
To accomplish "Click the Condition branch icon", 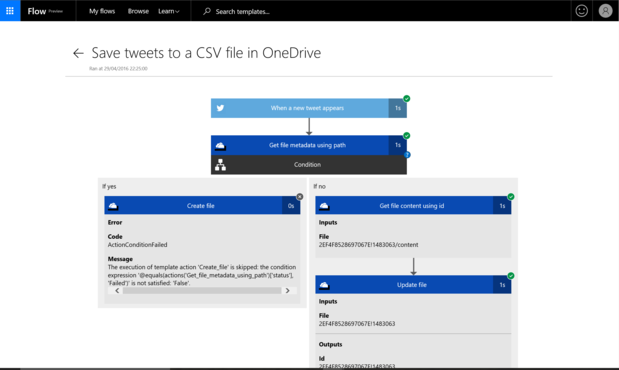I will click(x=220, y=165).
